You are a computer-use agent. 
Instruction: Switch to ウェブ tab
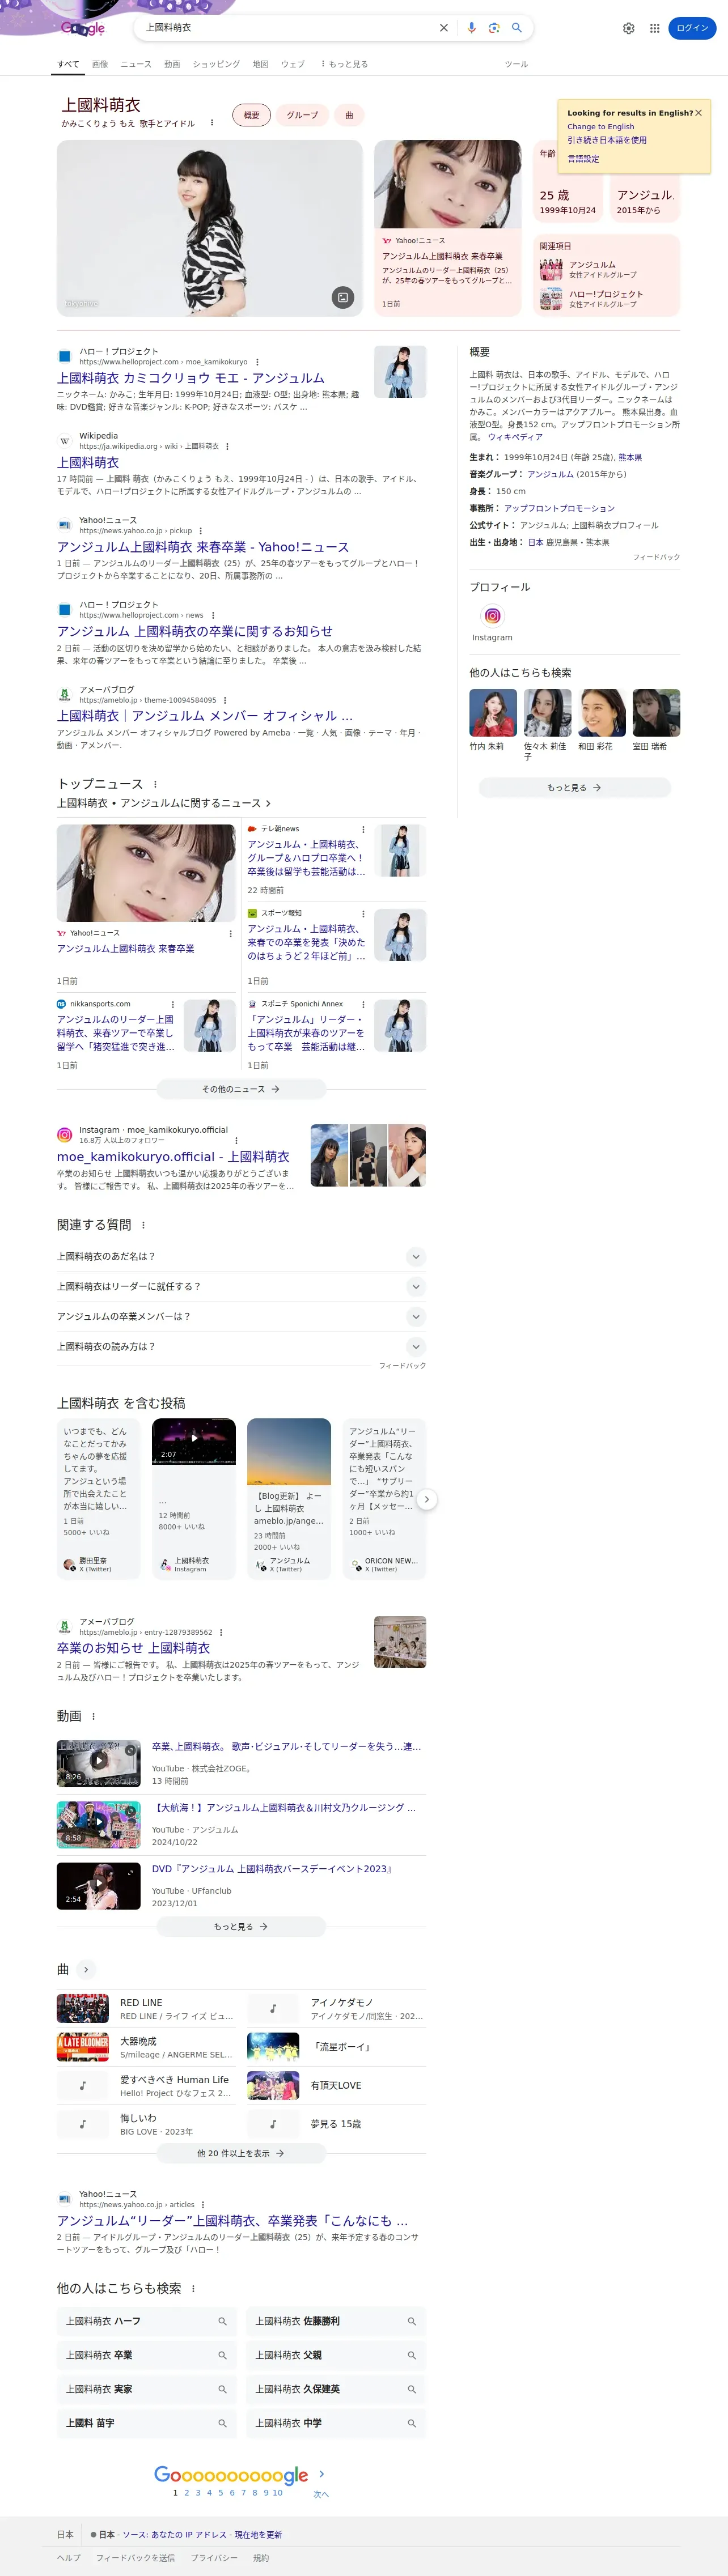click(x=292, y=64)
